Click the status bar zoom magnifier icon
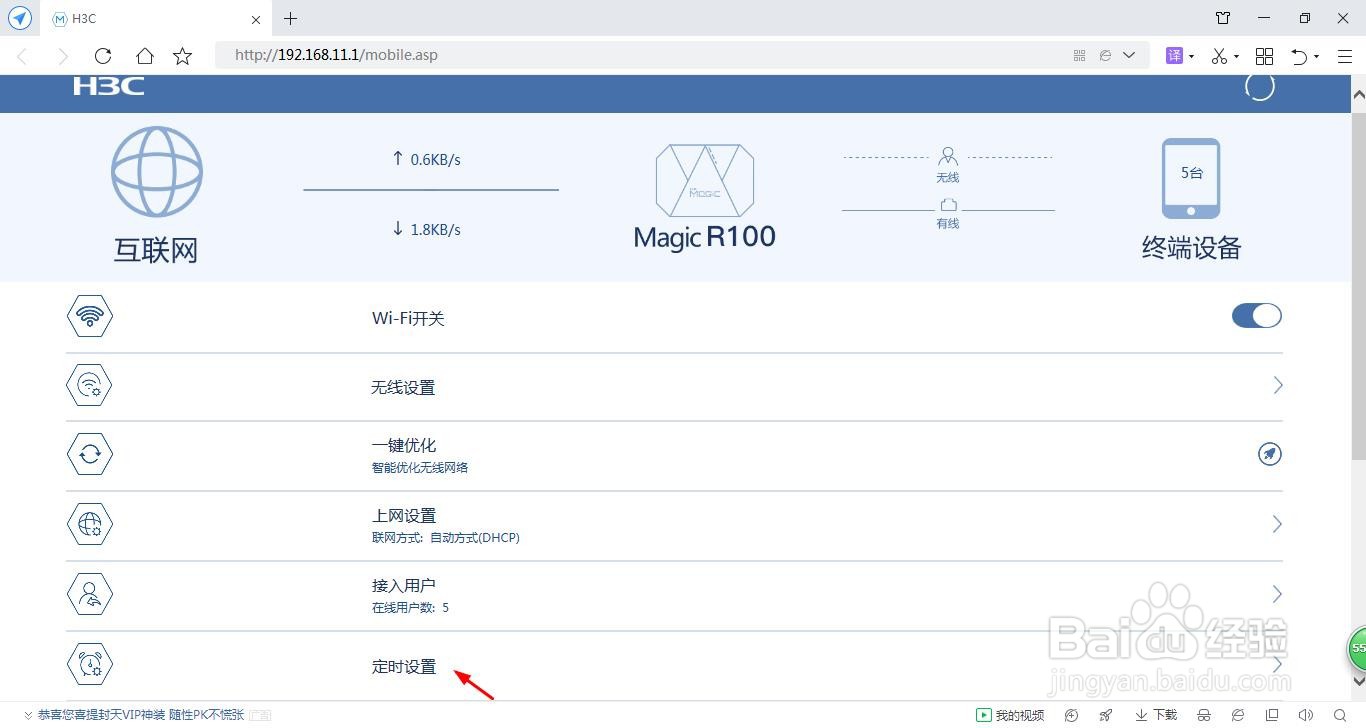The image size is (1366, 728). [x=1340, y=715]
